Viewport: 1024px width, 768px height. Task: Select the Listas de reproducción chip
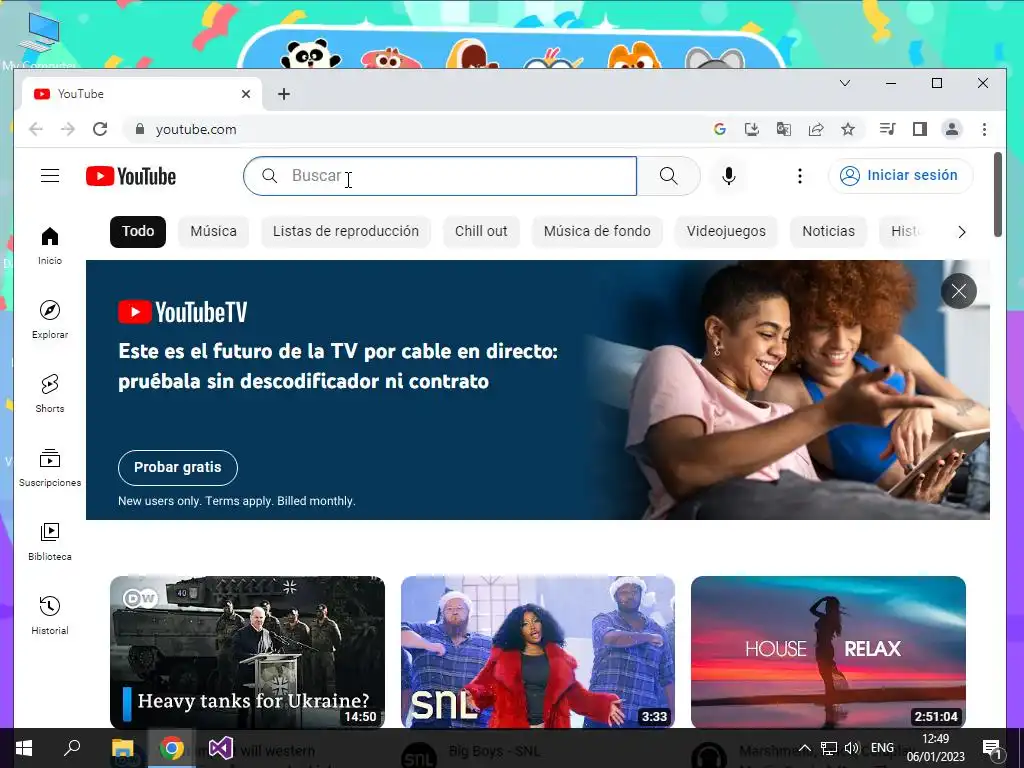(x=345, y=231)
